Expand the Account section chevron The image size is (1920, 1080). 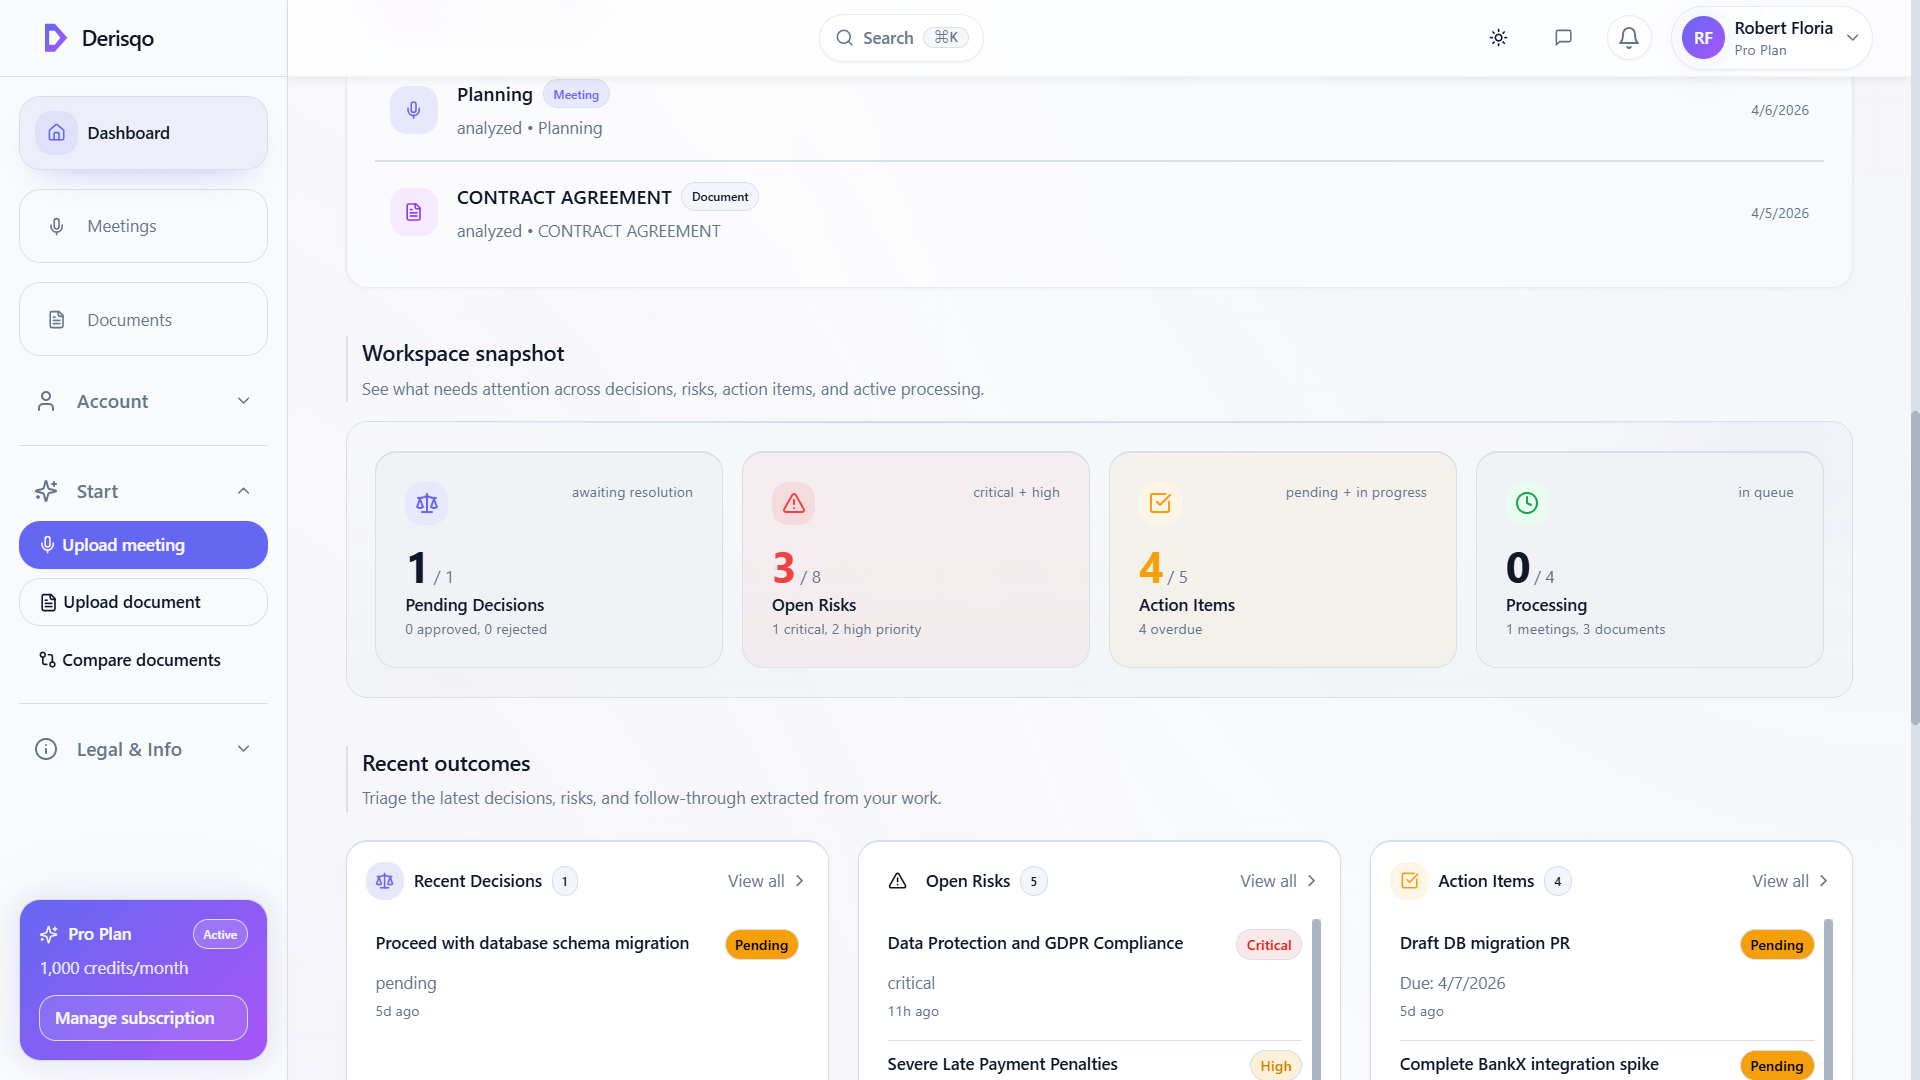pos(243,401)
